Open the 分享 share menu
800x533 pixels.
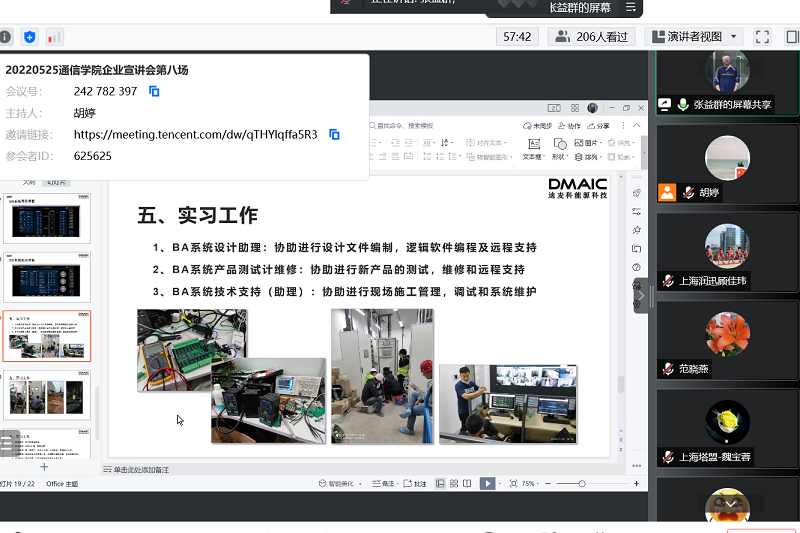tap(598, 126)
